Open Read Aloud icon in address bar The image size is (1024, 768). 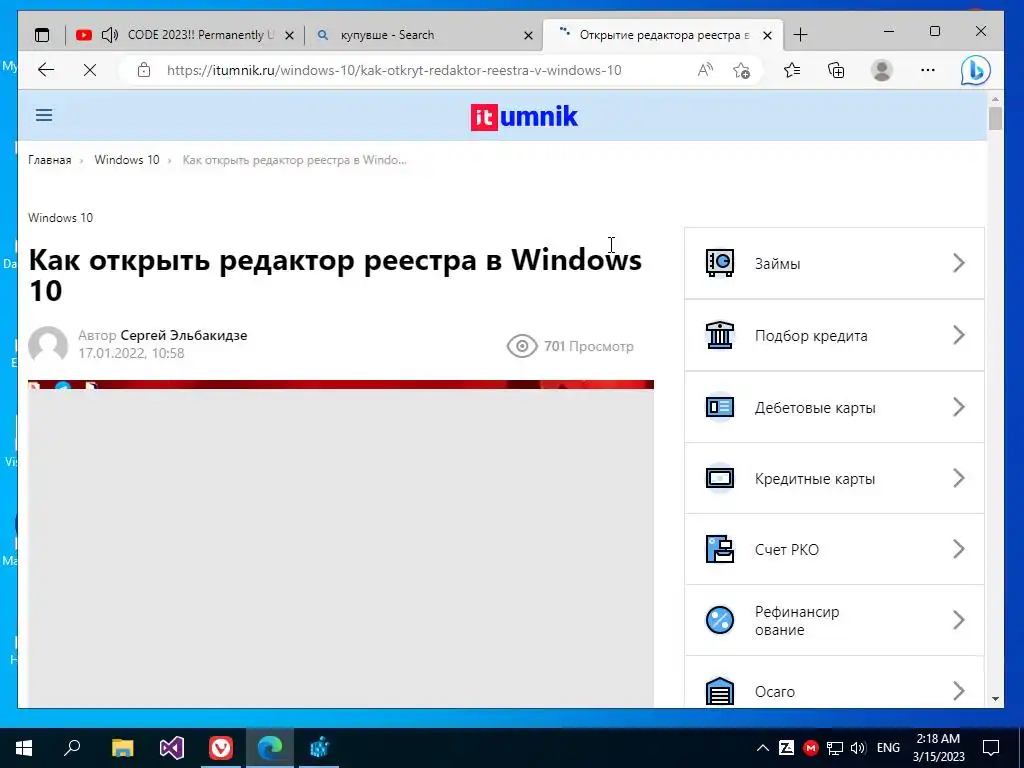pyautogui.click(x=705, y=70)
